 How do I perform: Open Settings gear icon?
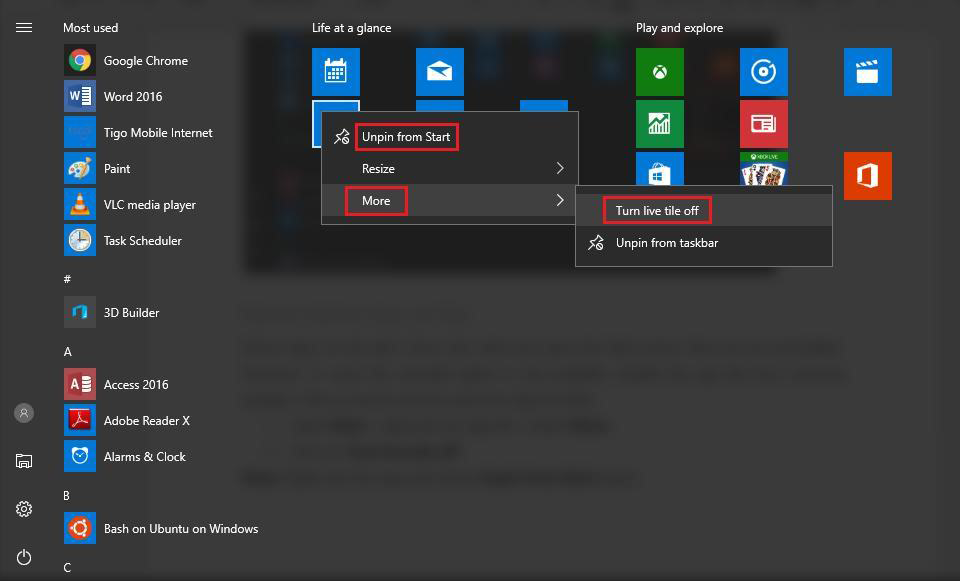(24, 509)
